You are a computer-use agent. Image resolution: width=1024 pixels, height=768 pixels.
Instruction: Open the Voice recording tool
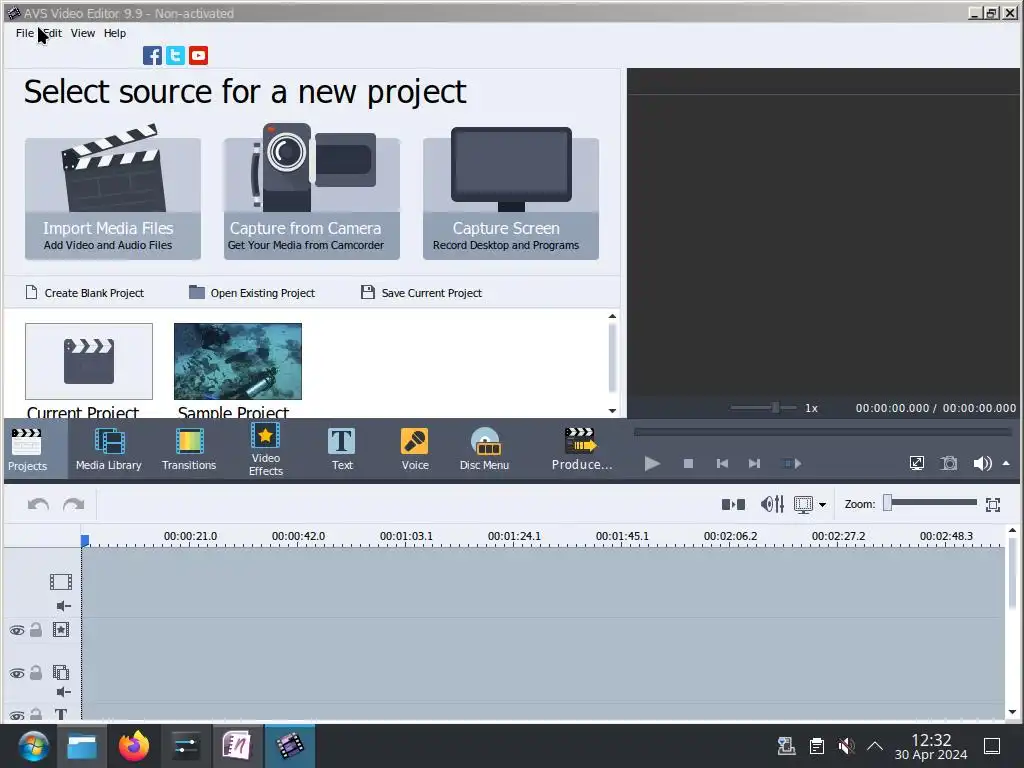pos(415,449)
